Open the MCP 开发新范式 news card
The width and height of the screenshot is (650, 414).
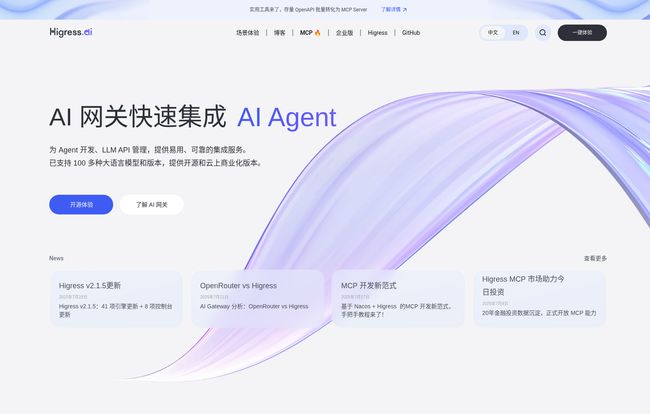[398, 299]
